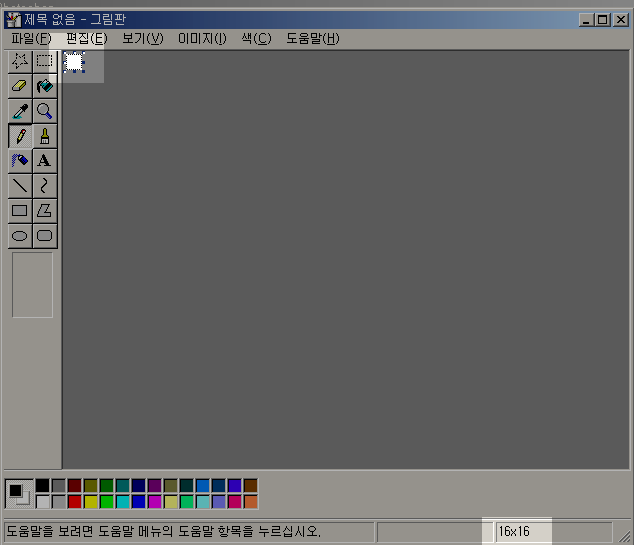Open the 편집(E) menu

click(87, 39)
